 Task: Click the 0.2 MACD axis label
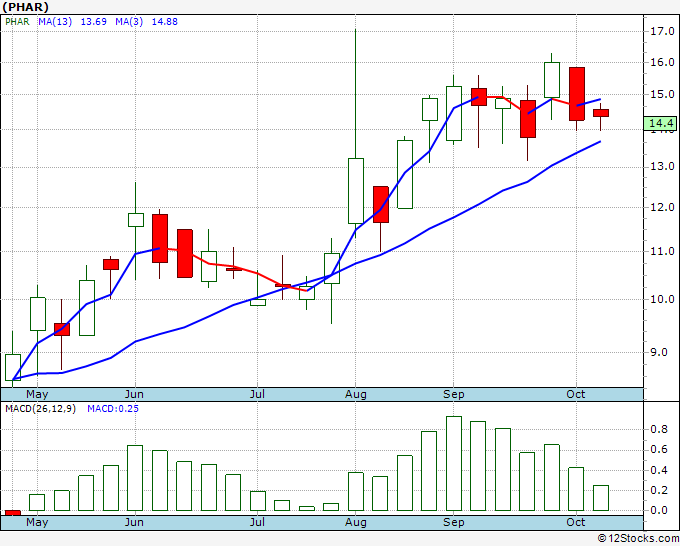(x=659, y=490)
